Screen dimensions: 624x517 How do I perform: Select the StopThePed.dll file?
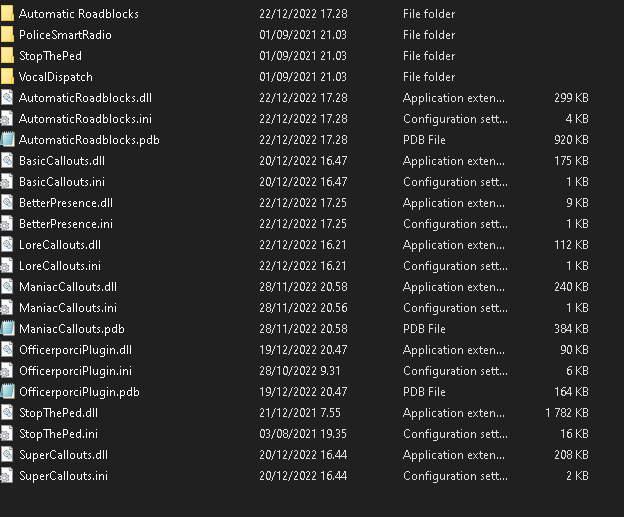pyautogui.click(x=58, y=413)
